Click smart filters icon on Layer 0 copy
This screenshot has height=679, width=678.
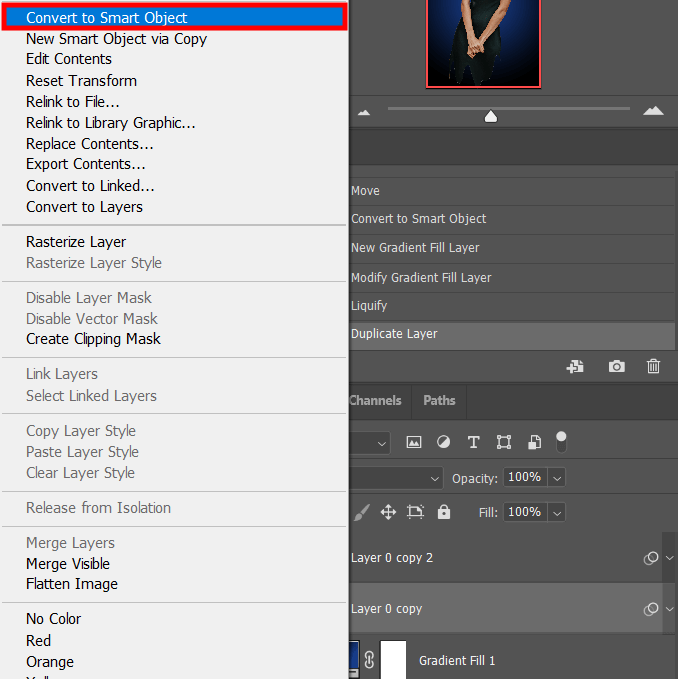651,609
